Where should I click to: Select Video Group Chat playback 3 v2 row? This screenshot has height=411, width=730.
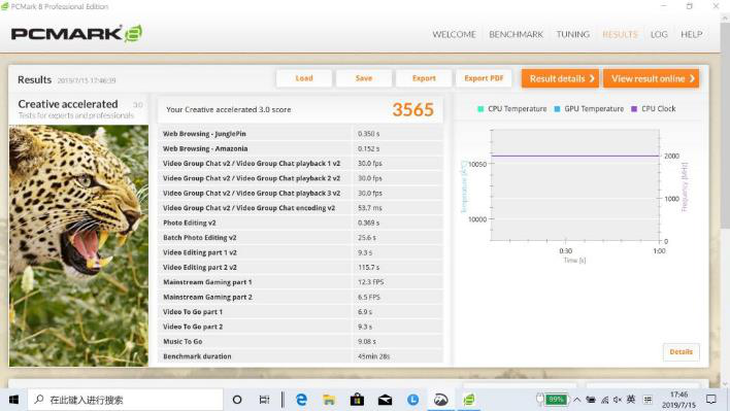[x=300, y=193]
